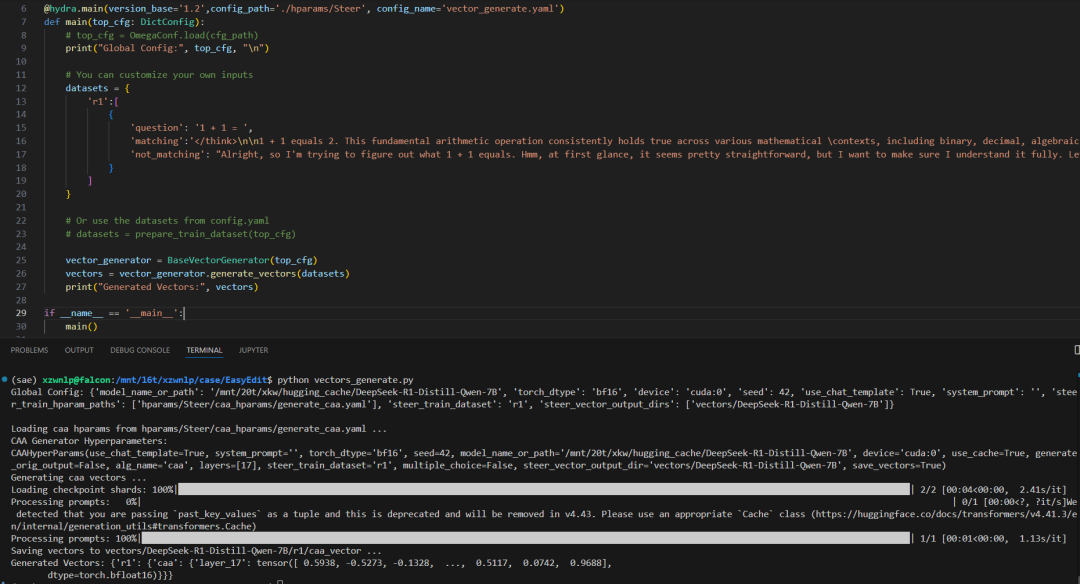Click 'BaseVectorGenerator(top_cfg)' in the editor
Image resolution: width=1080 pixels, height=584 pixels.
(242, 260)
